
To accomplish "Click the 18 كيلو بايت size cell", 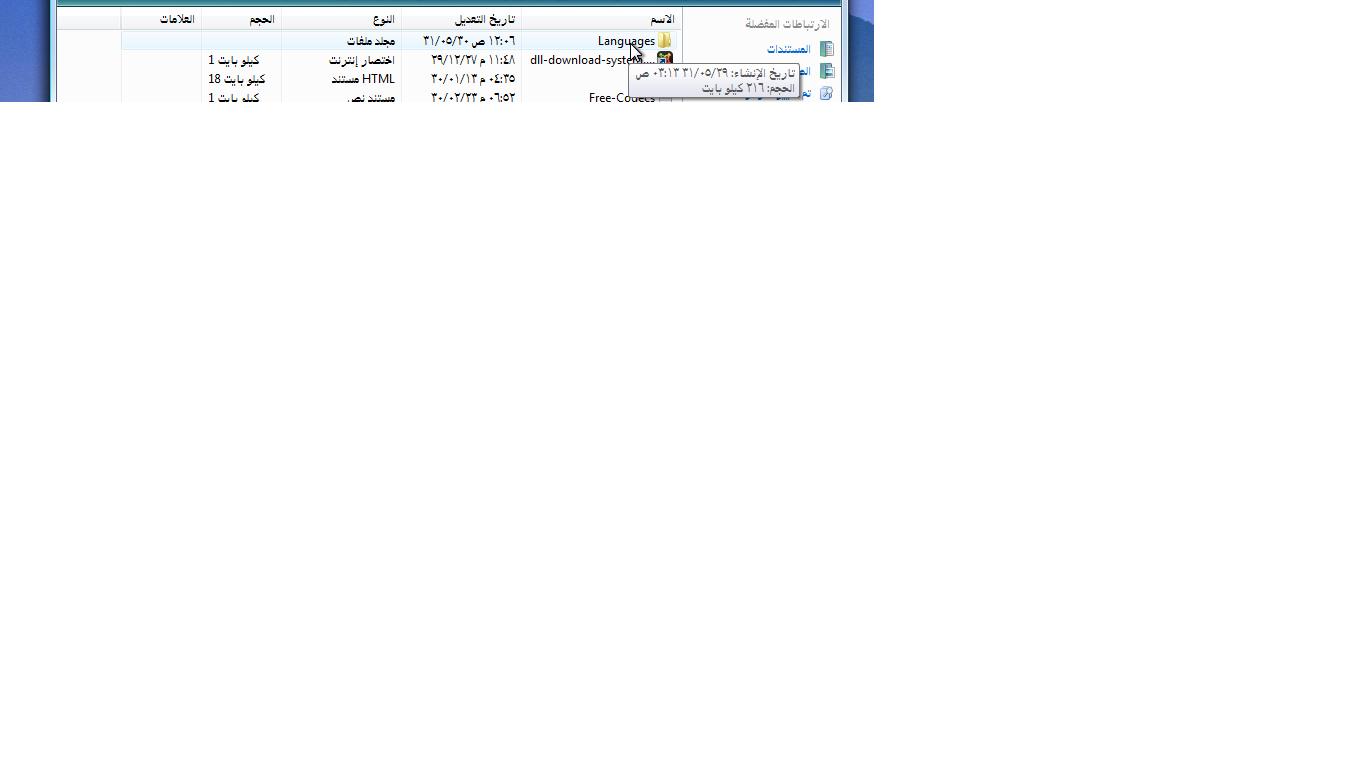I will pyautogui.click(x=236, y=79).
